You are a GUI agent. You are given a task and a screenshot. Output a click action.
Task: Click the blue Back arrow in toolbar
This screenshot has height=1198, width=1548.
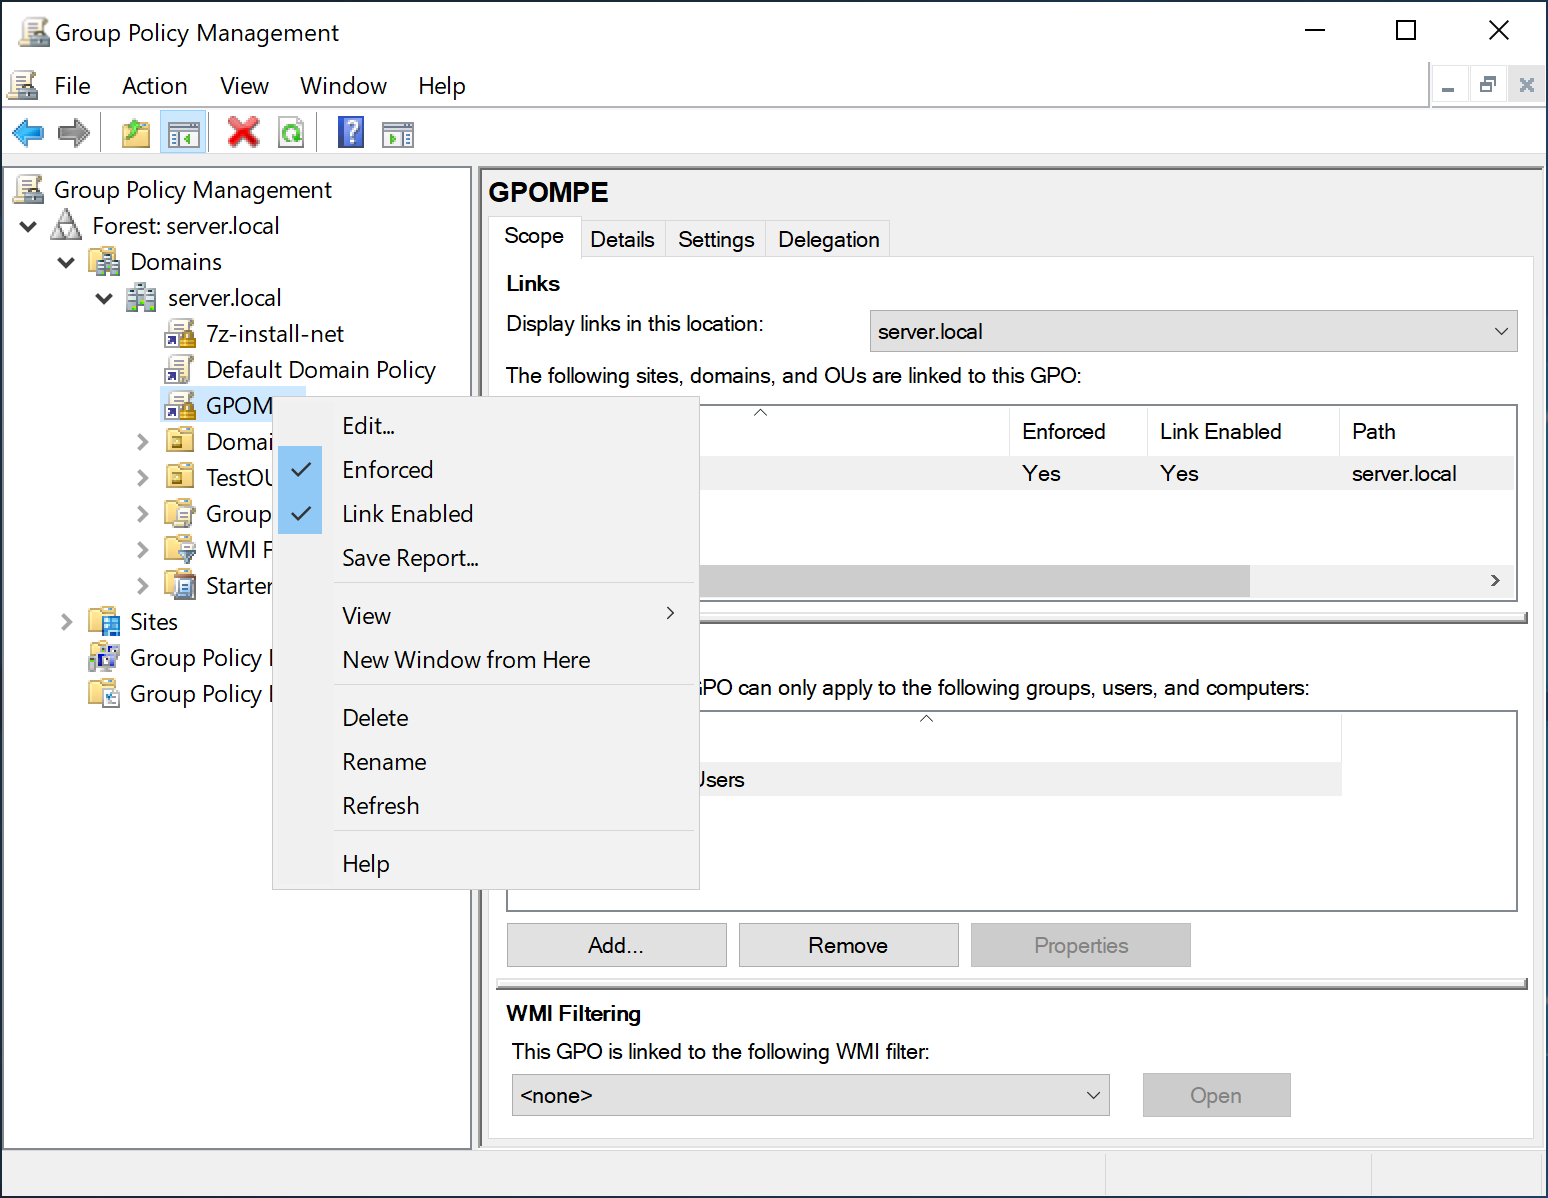[x=28, y=132]
